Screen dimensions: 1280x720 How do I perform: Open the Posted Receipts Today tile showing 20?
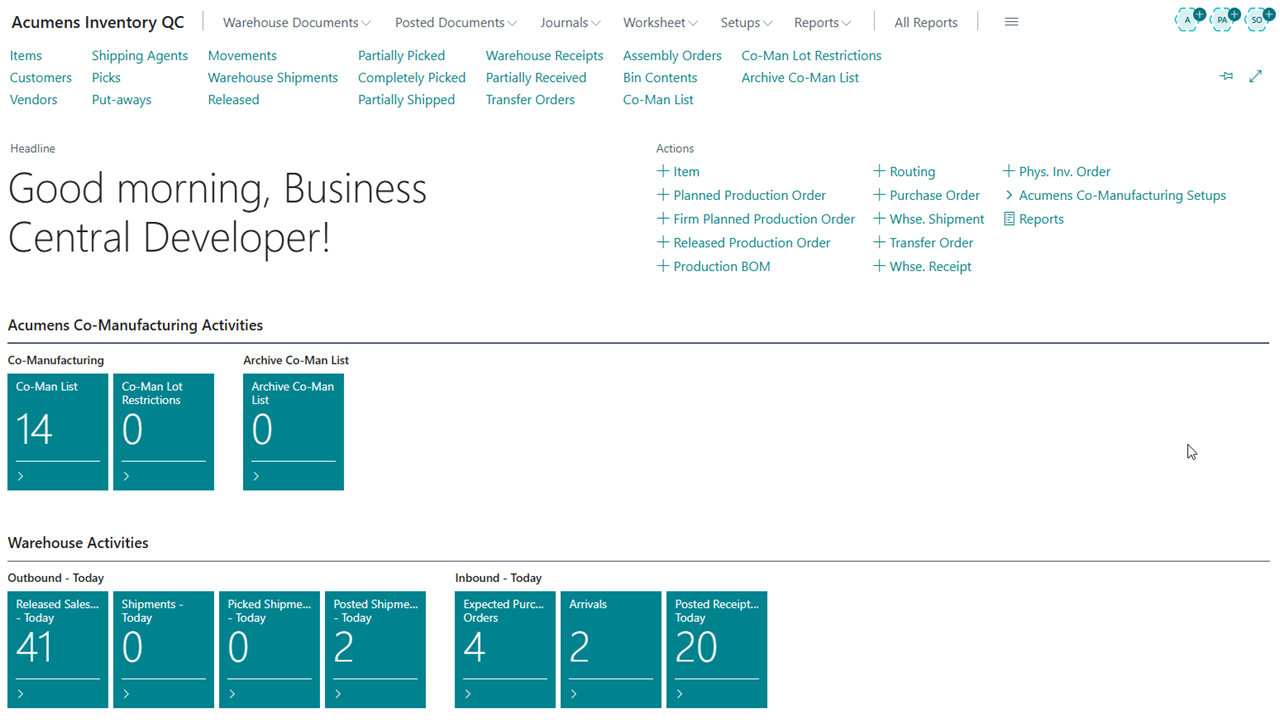[x=716, y=648]
